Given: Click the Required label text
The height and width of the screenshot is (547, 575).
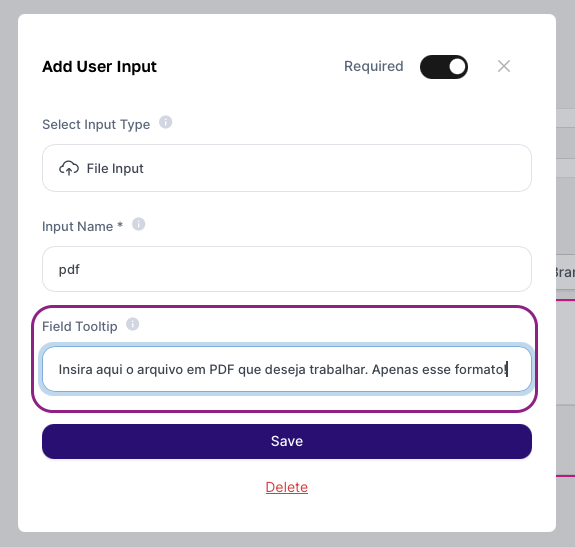Looking at the screenshot, I should pos(374,66).
